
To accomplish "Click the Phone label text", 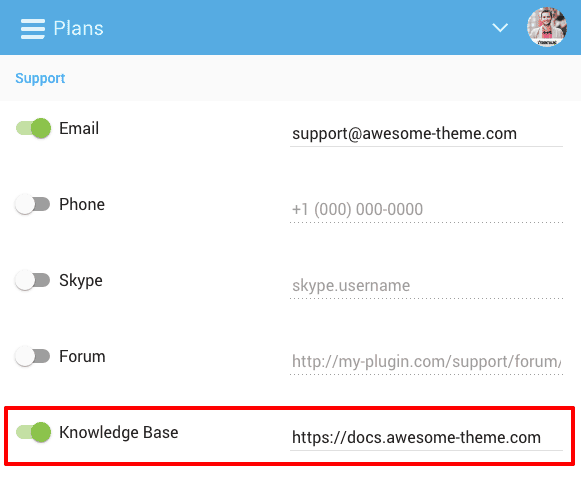I will click(x=82, y=205).
